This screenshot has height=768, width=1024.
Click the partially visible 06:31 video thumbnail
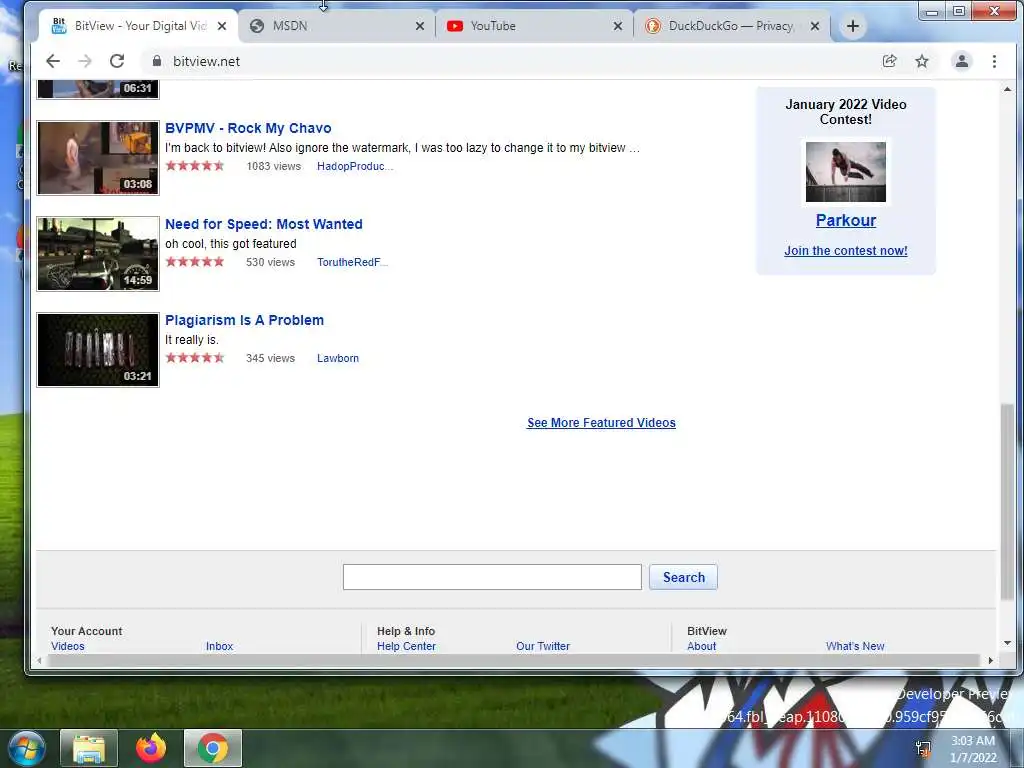pos(98,89)
